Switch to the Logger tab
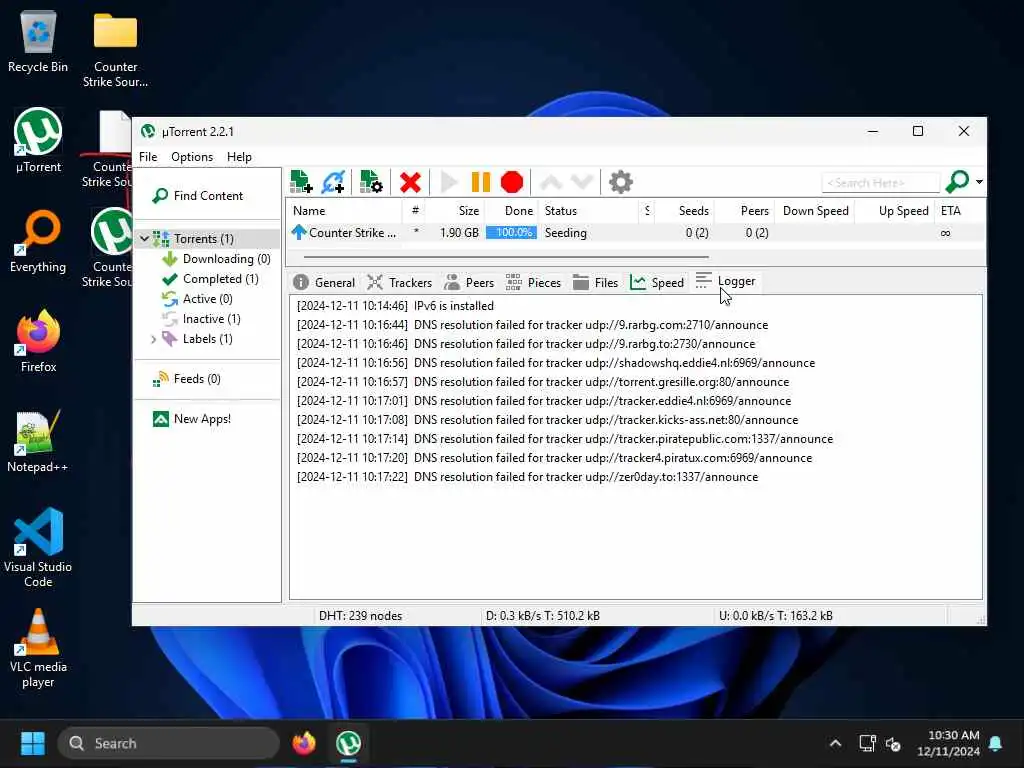Screen dimensions: 1024x768 (x=726, y=281)
